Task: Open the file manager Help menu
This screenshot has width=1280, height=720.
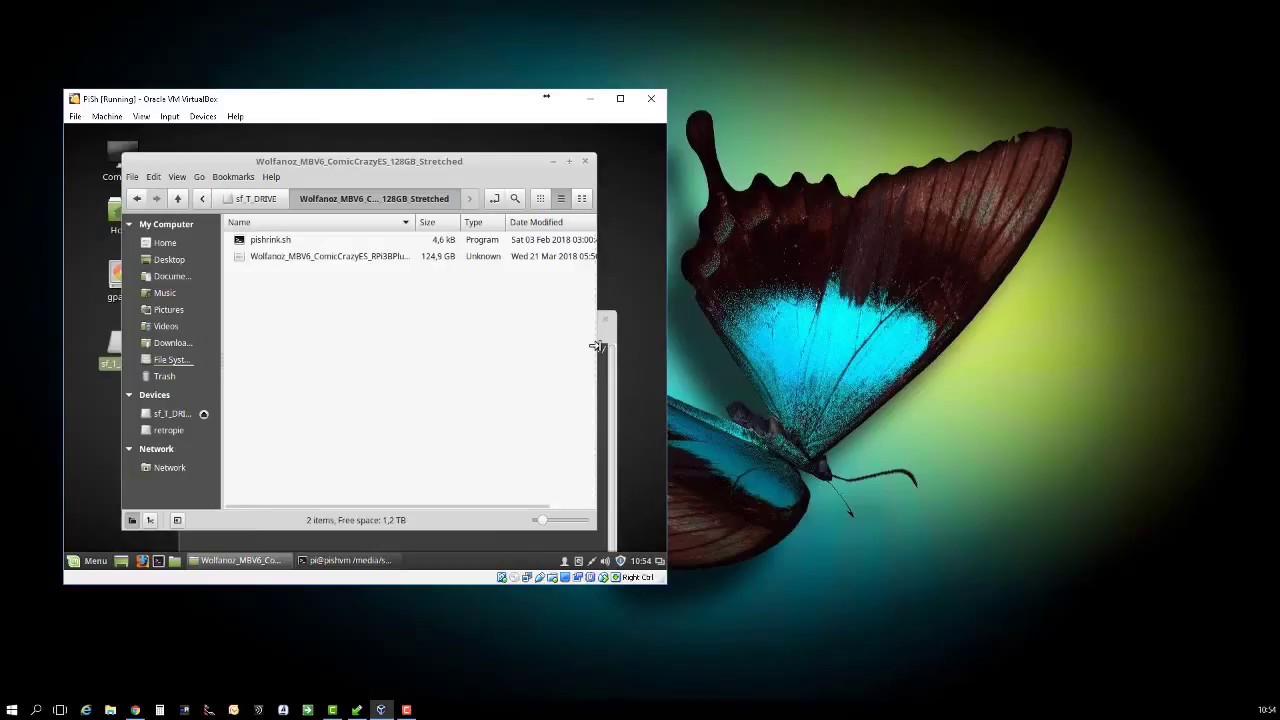Action: pyautogui.click(x=271, y=177)
